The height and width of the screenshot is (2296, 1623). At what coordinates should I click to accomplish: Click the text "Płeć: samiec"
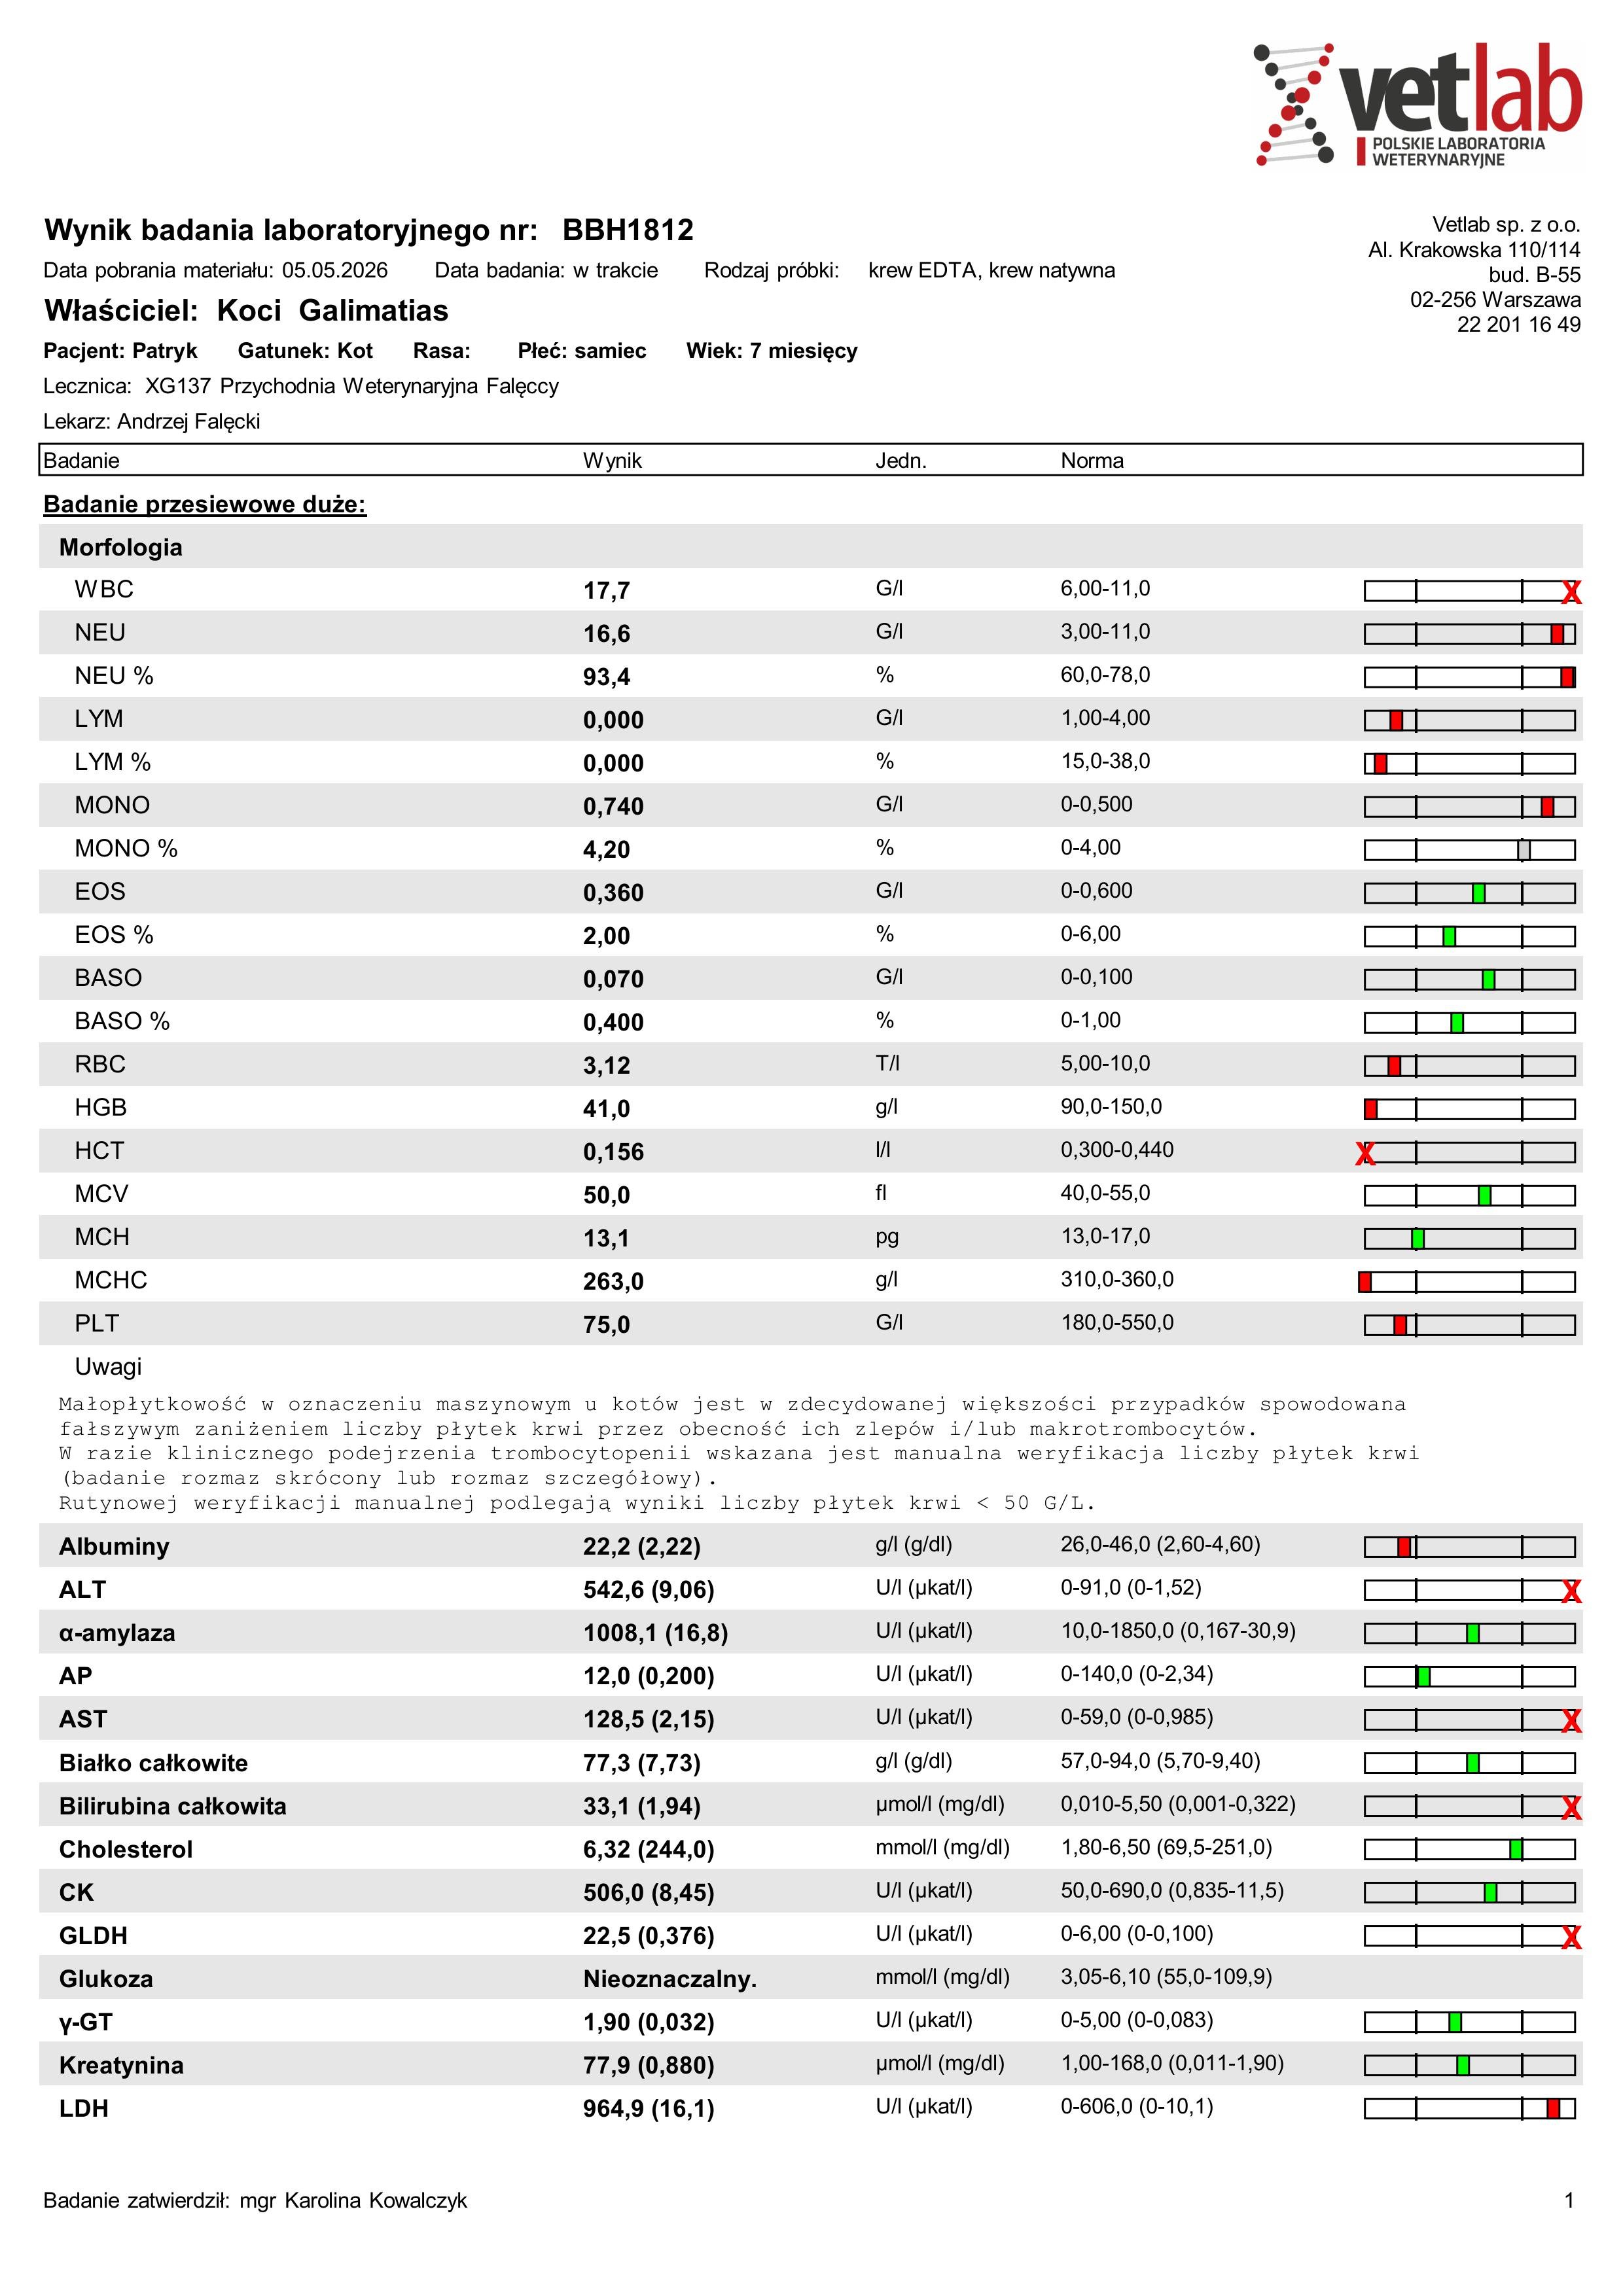coord(582,351)
